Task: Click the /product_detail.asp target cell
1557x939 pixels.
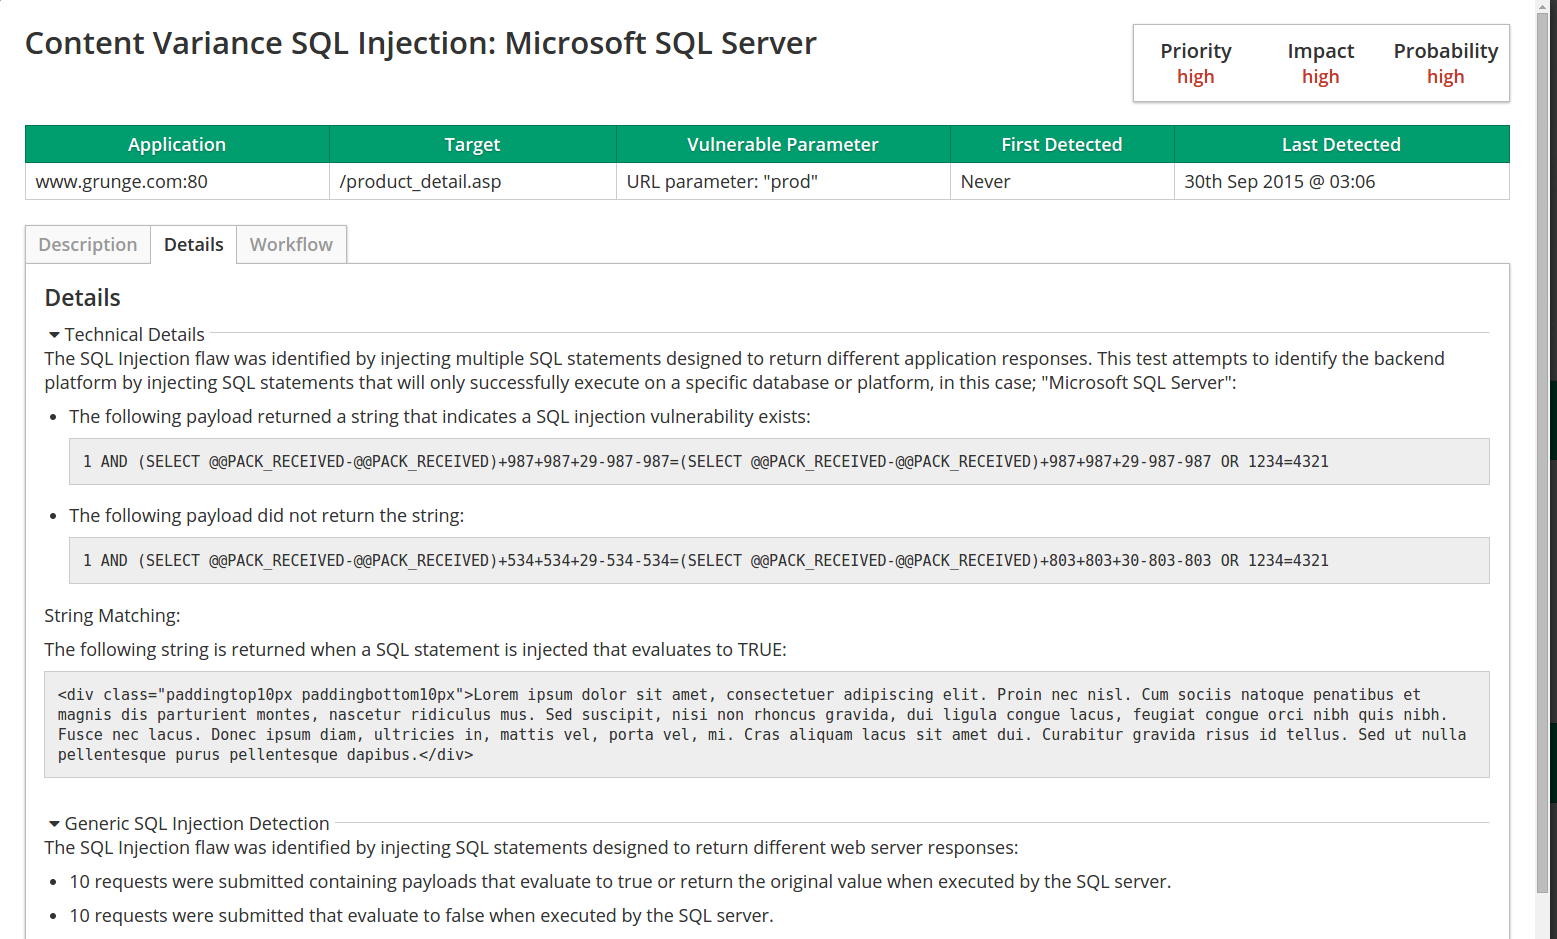Action: [420, 182]
